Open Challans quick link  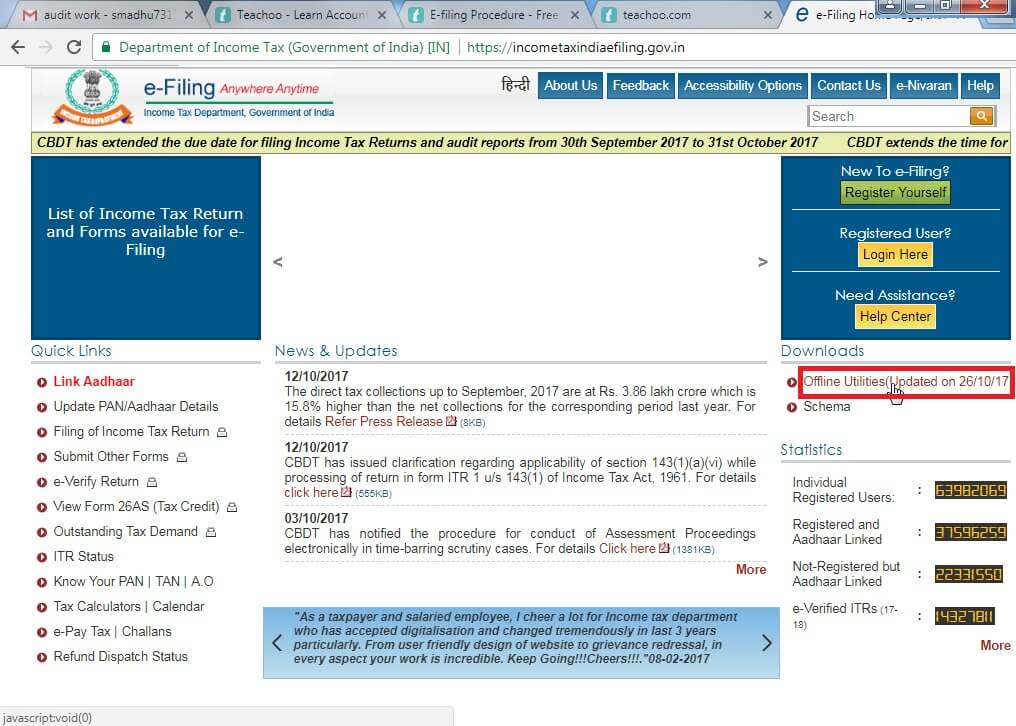pos(147,631)
